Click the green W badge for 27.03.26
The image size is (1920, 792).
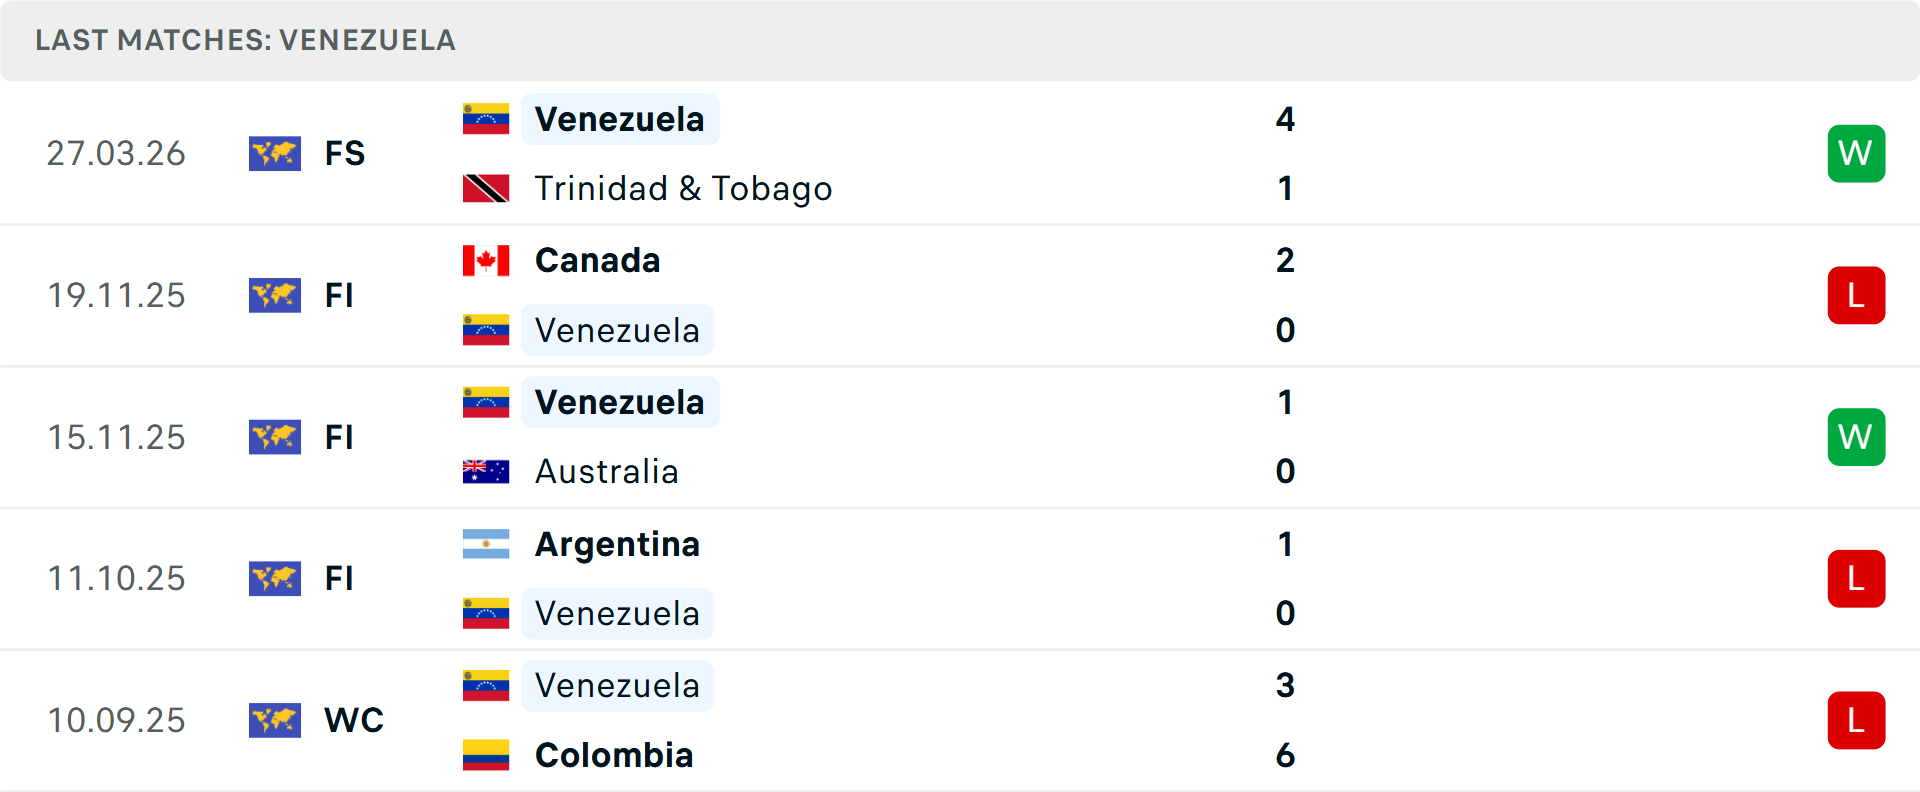1856,154
